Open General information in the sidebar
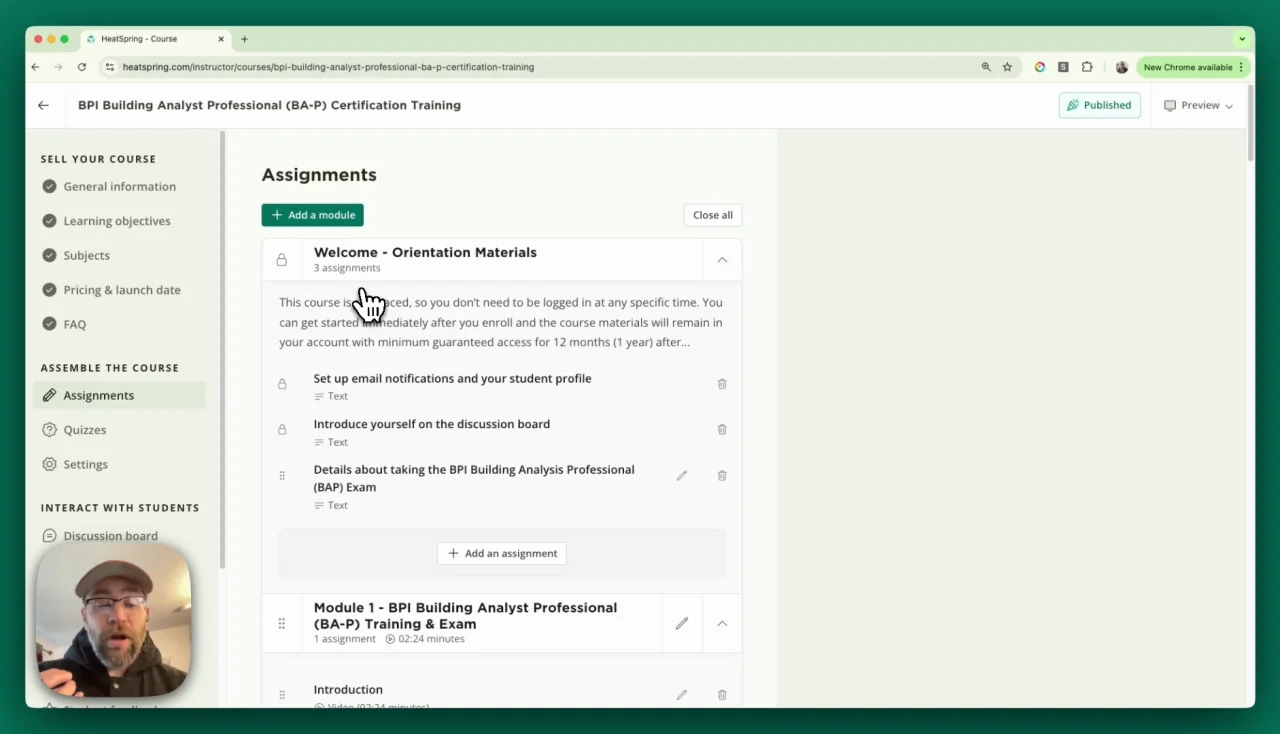 point(119,187)
